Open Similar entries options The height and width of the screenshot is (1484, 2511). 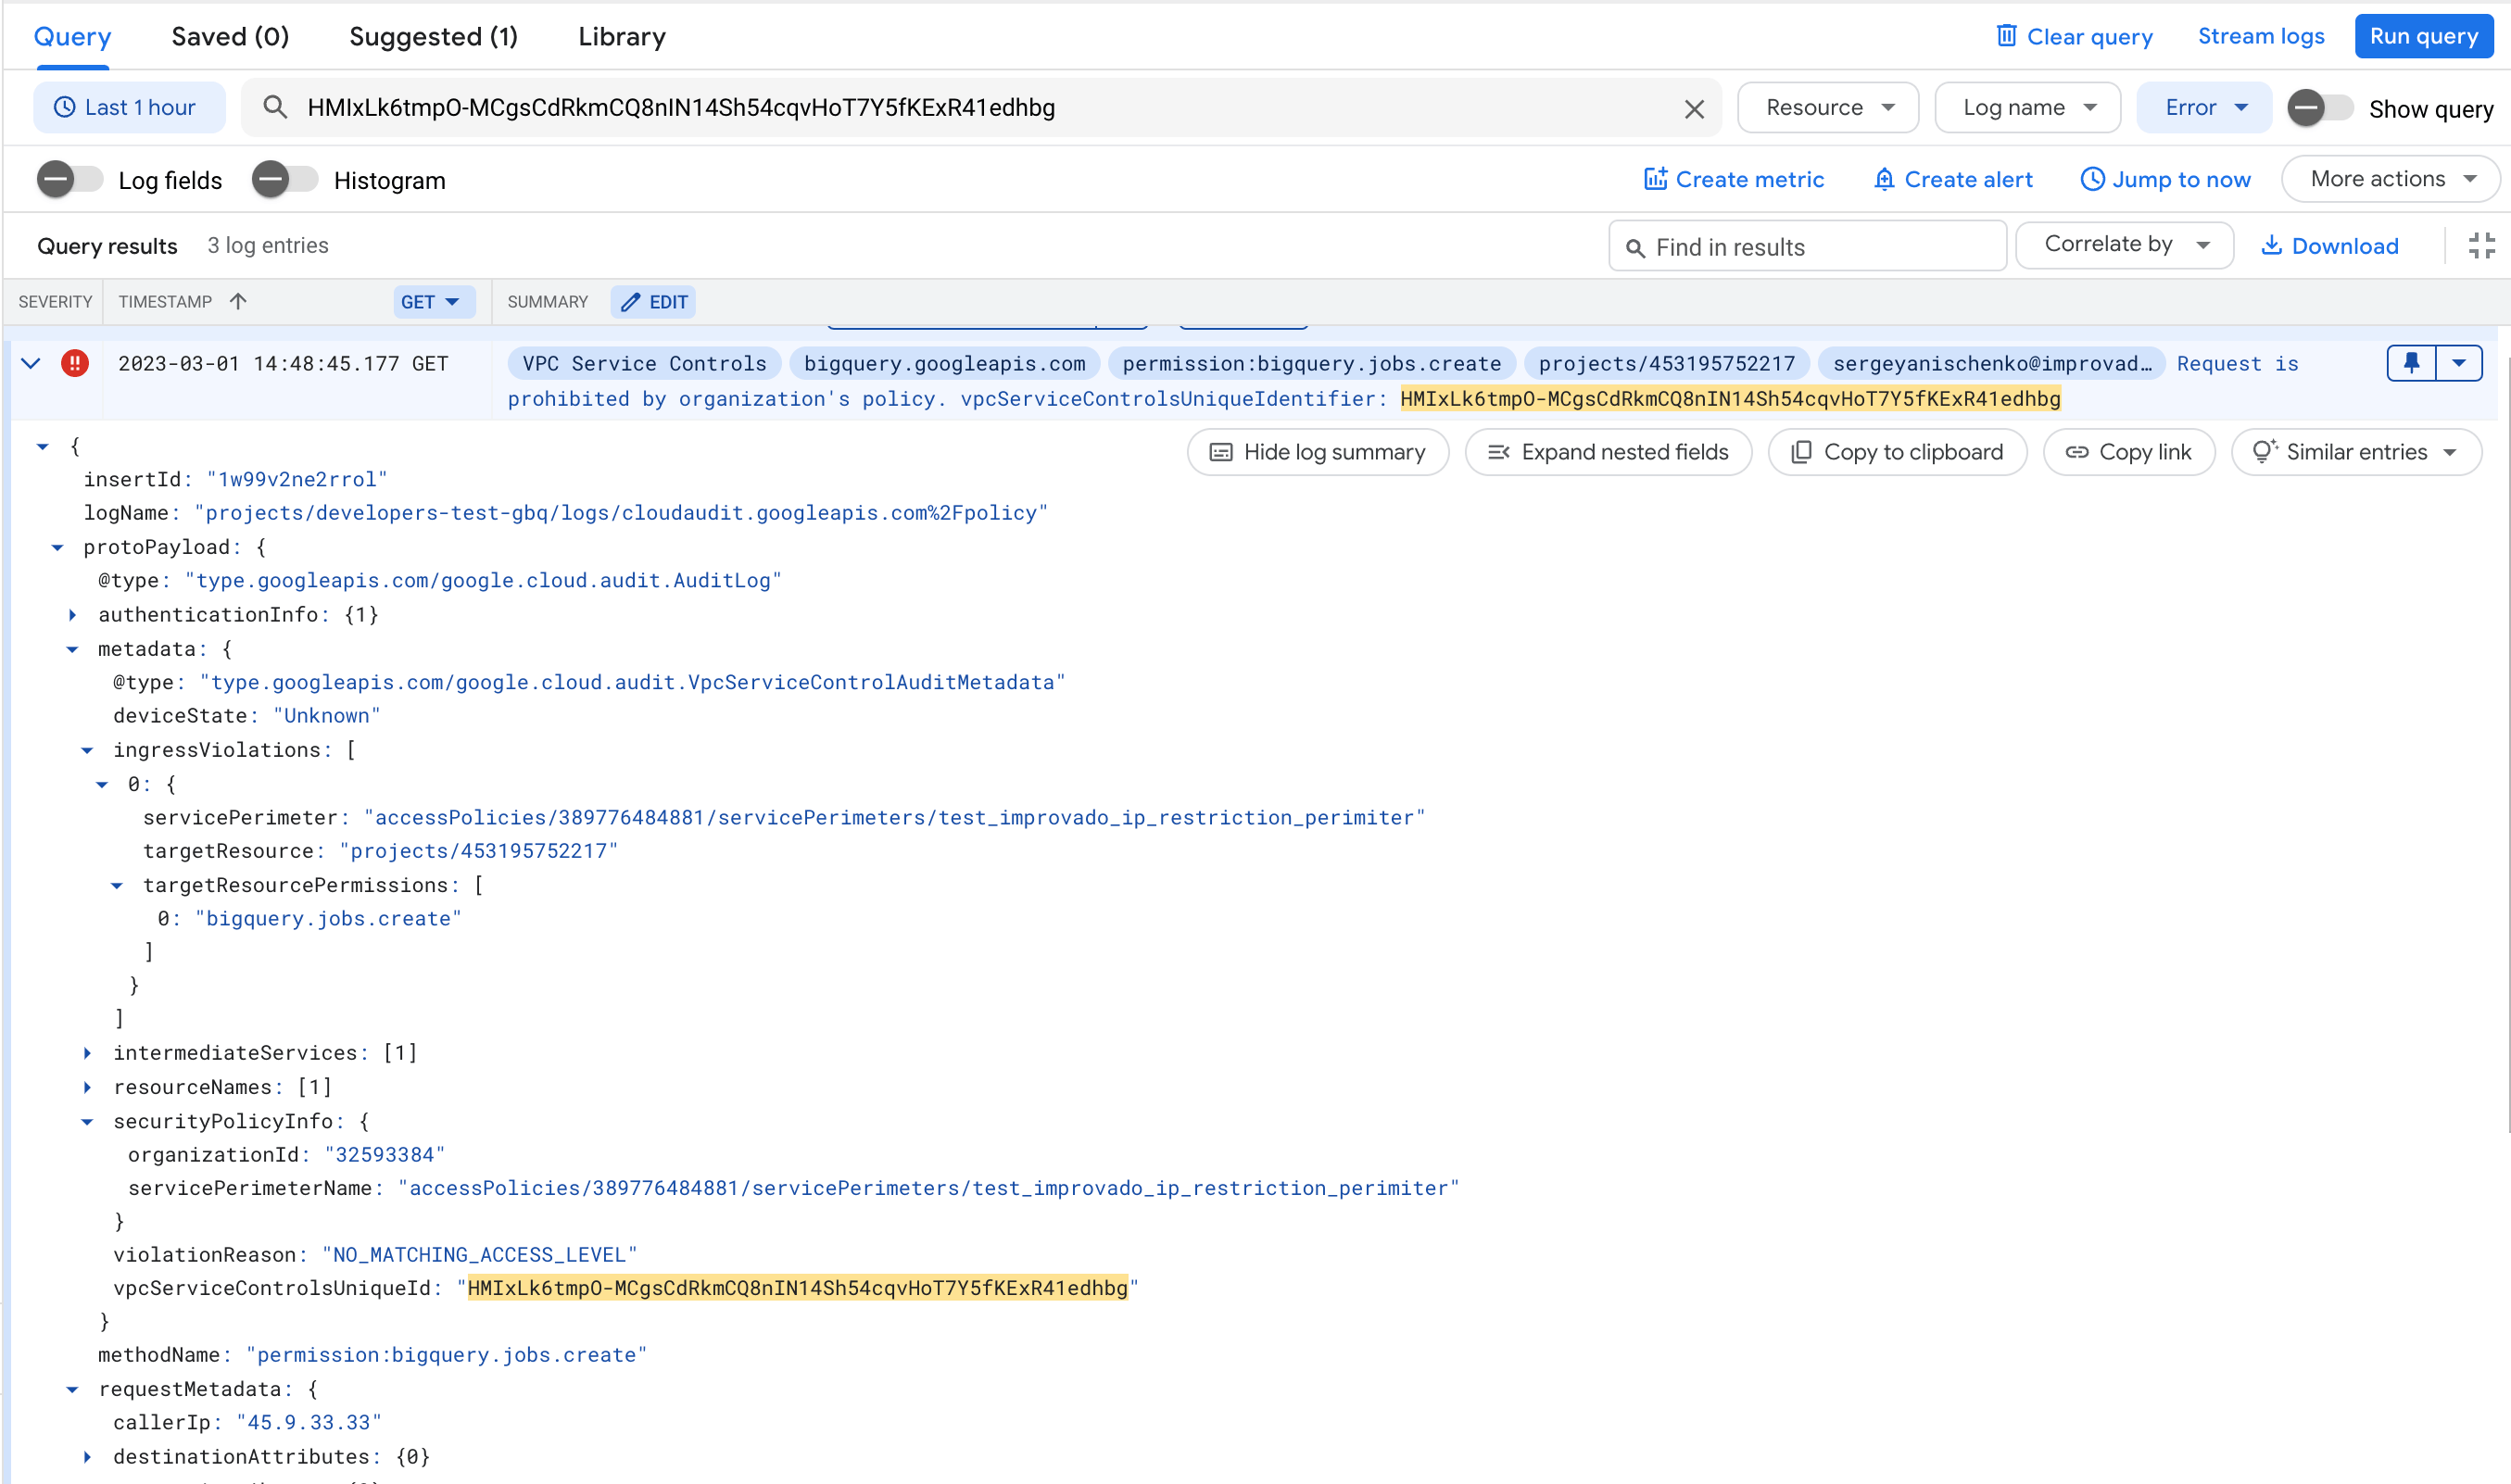point(2356,451)
